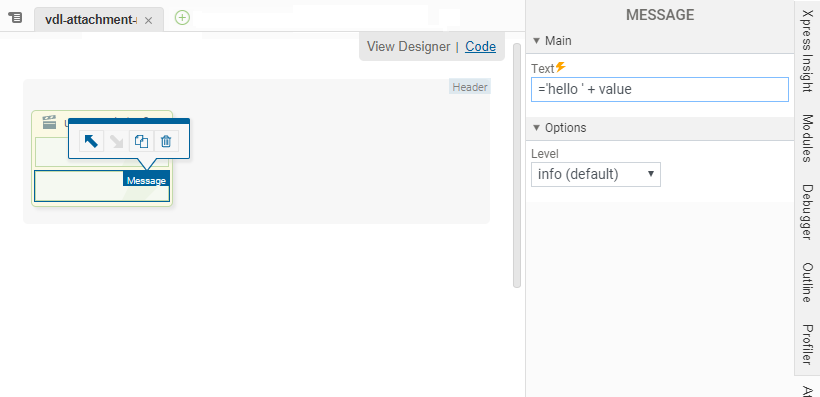
Task: Delete the Message element with trash icon
Action: pyautogui.click(x=166, y=141)
